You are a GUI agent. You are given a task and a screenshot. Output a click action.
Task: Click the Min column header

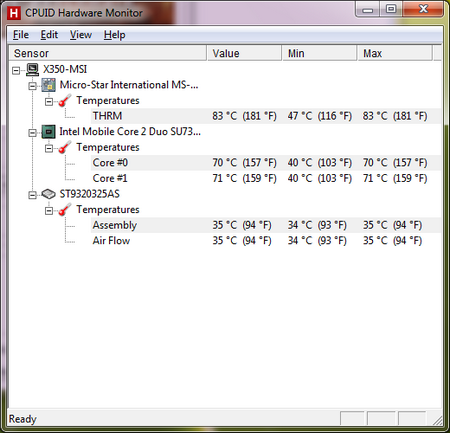[320, 53]
